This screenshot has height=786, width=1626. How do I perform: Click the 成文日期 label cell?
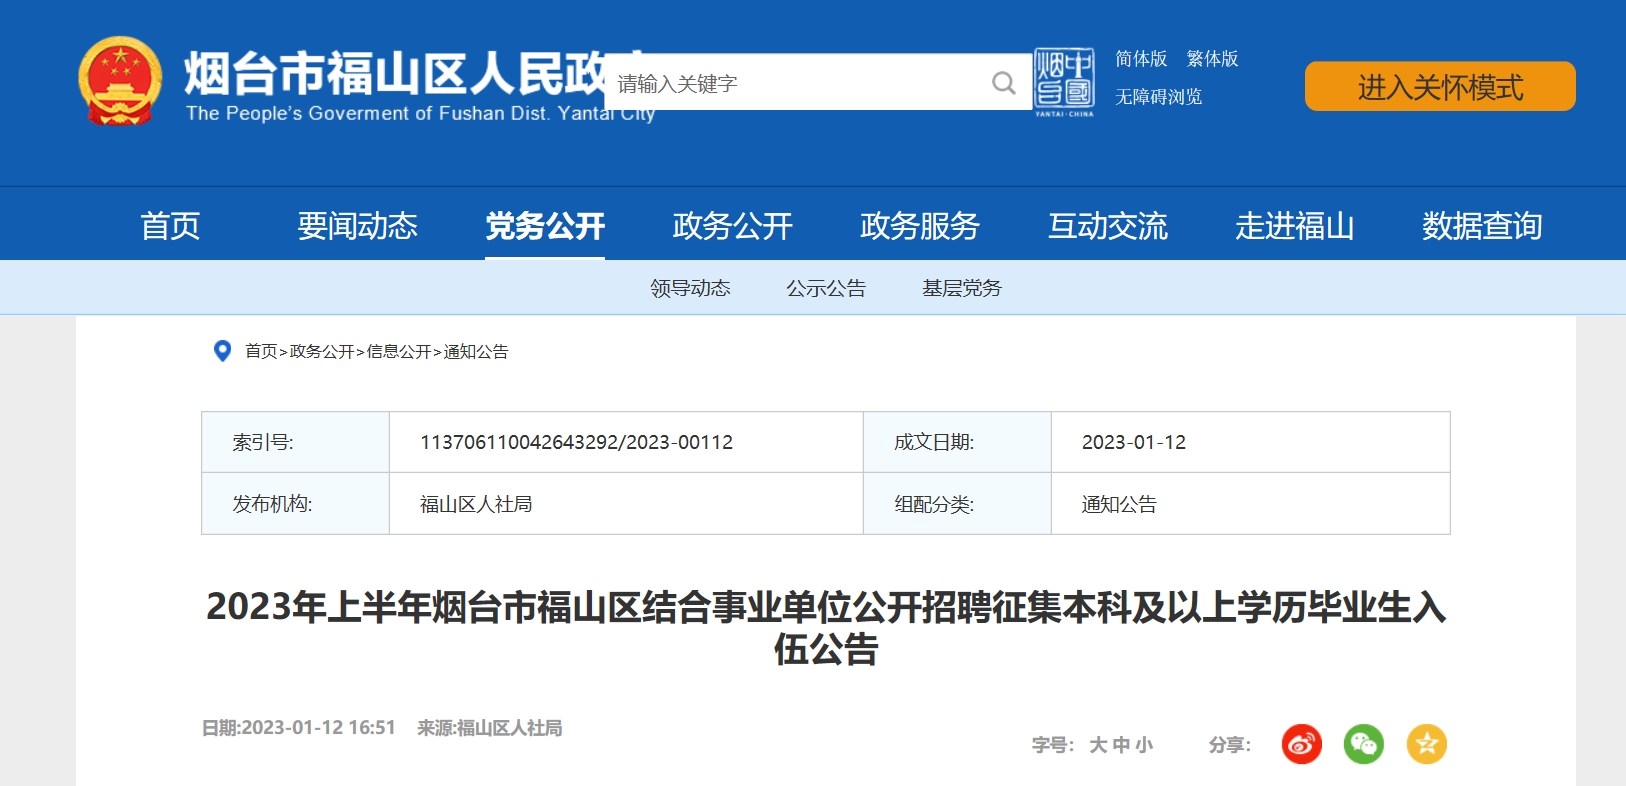click(x=957, y=442)
